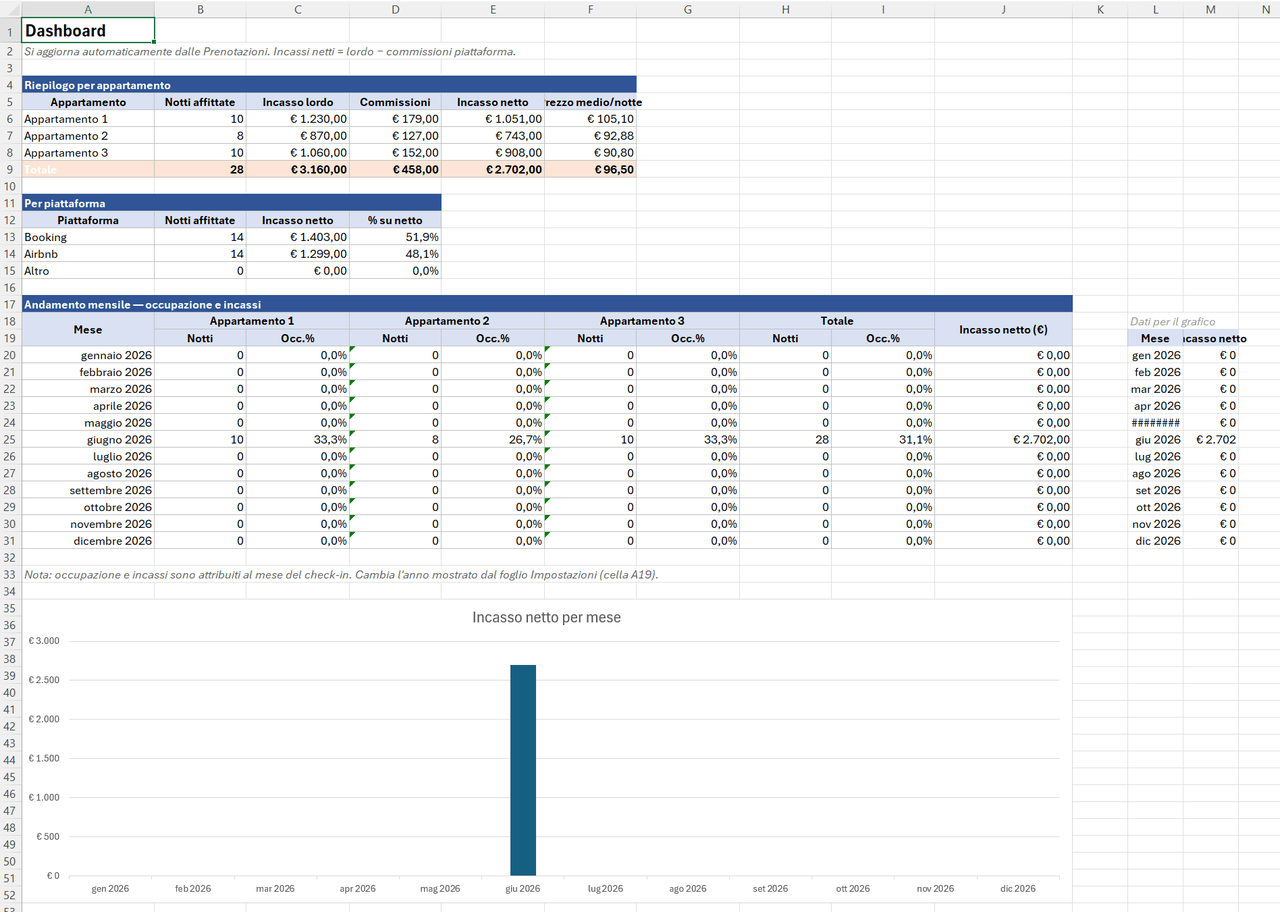Select the € 1.230,00 gross income cell
Viewport: 1280px width, 912px height.
[x=300, y=119]
